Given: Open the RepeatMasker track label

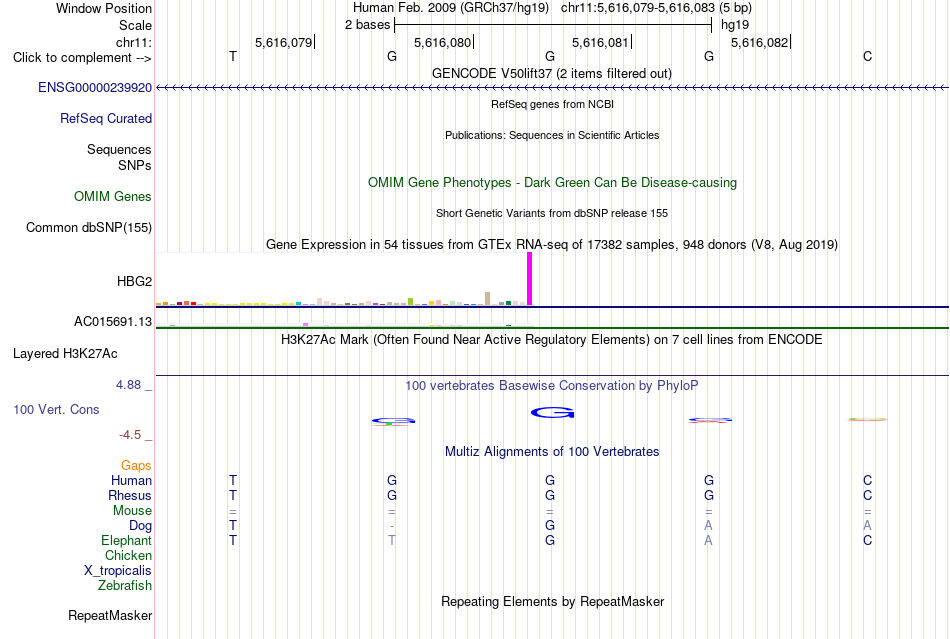Looking at the screenshot, I should (110, 615).
